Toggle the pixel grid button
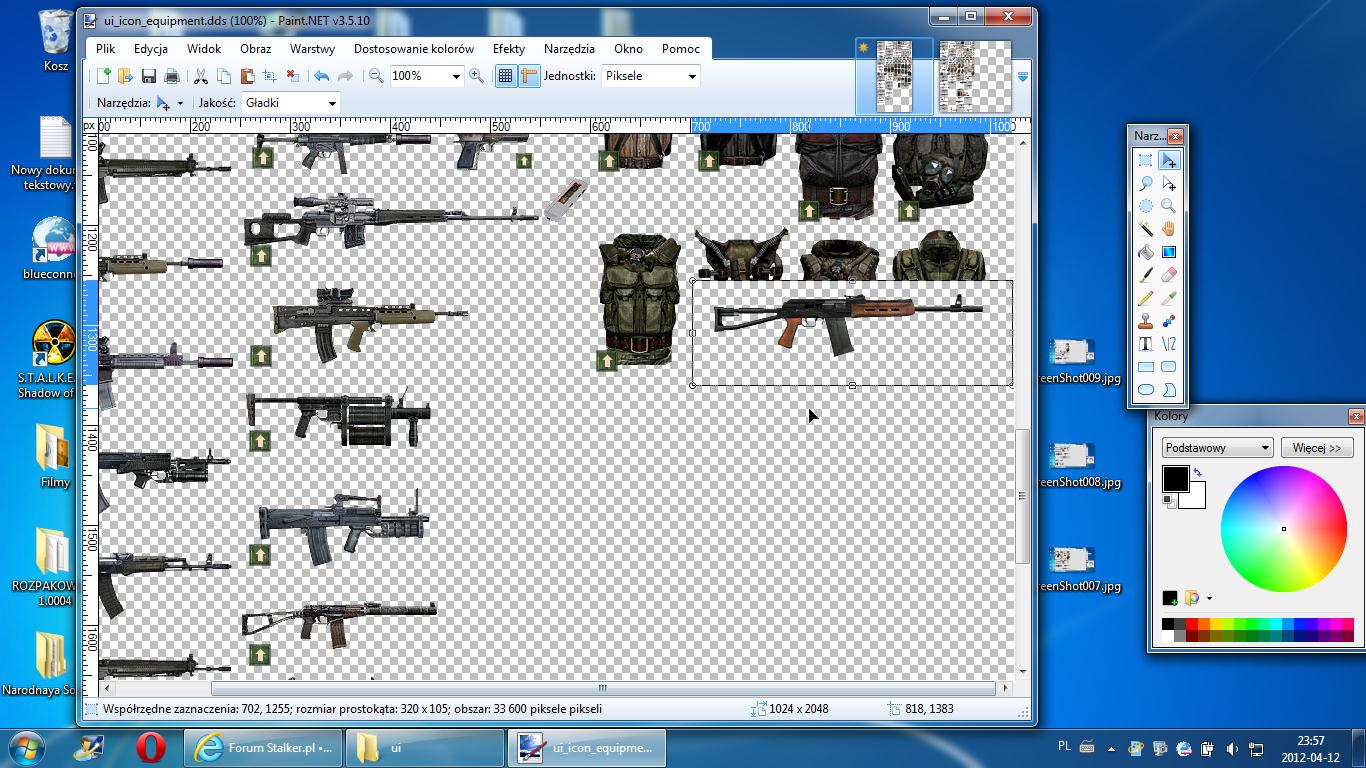1366x768 pixels. (505, 76)
